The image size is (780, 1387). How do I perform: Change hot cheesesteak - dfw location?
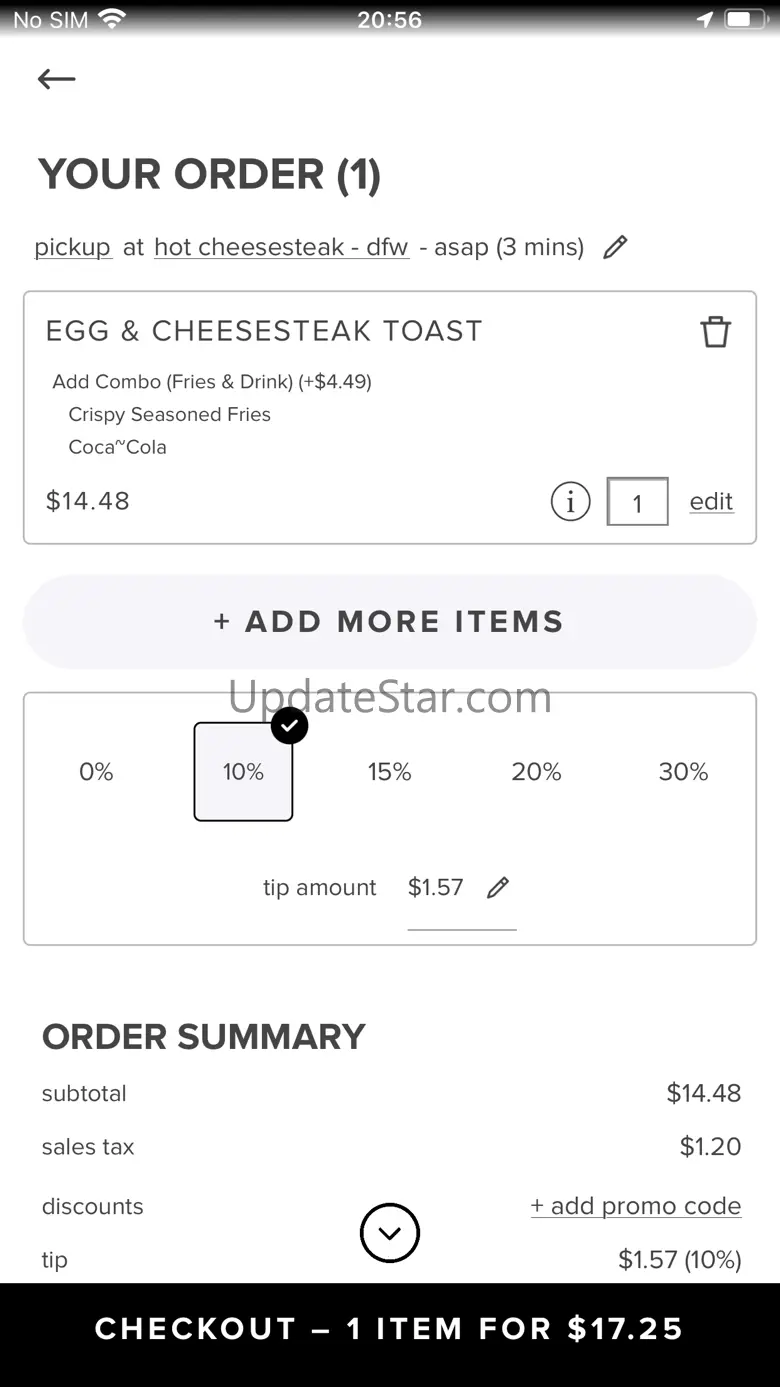(x=281, y=247)
